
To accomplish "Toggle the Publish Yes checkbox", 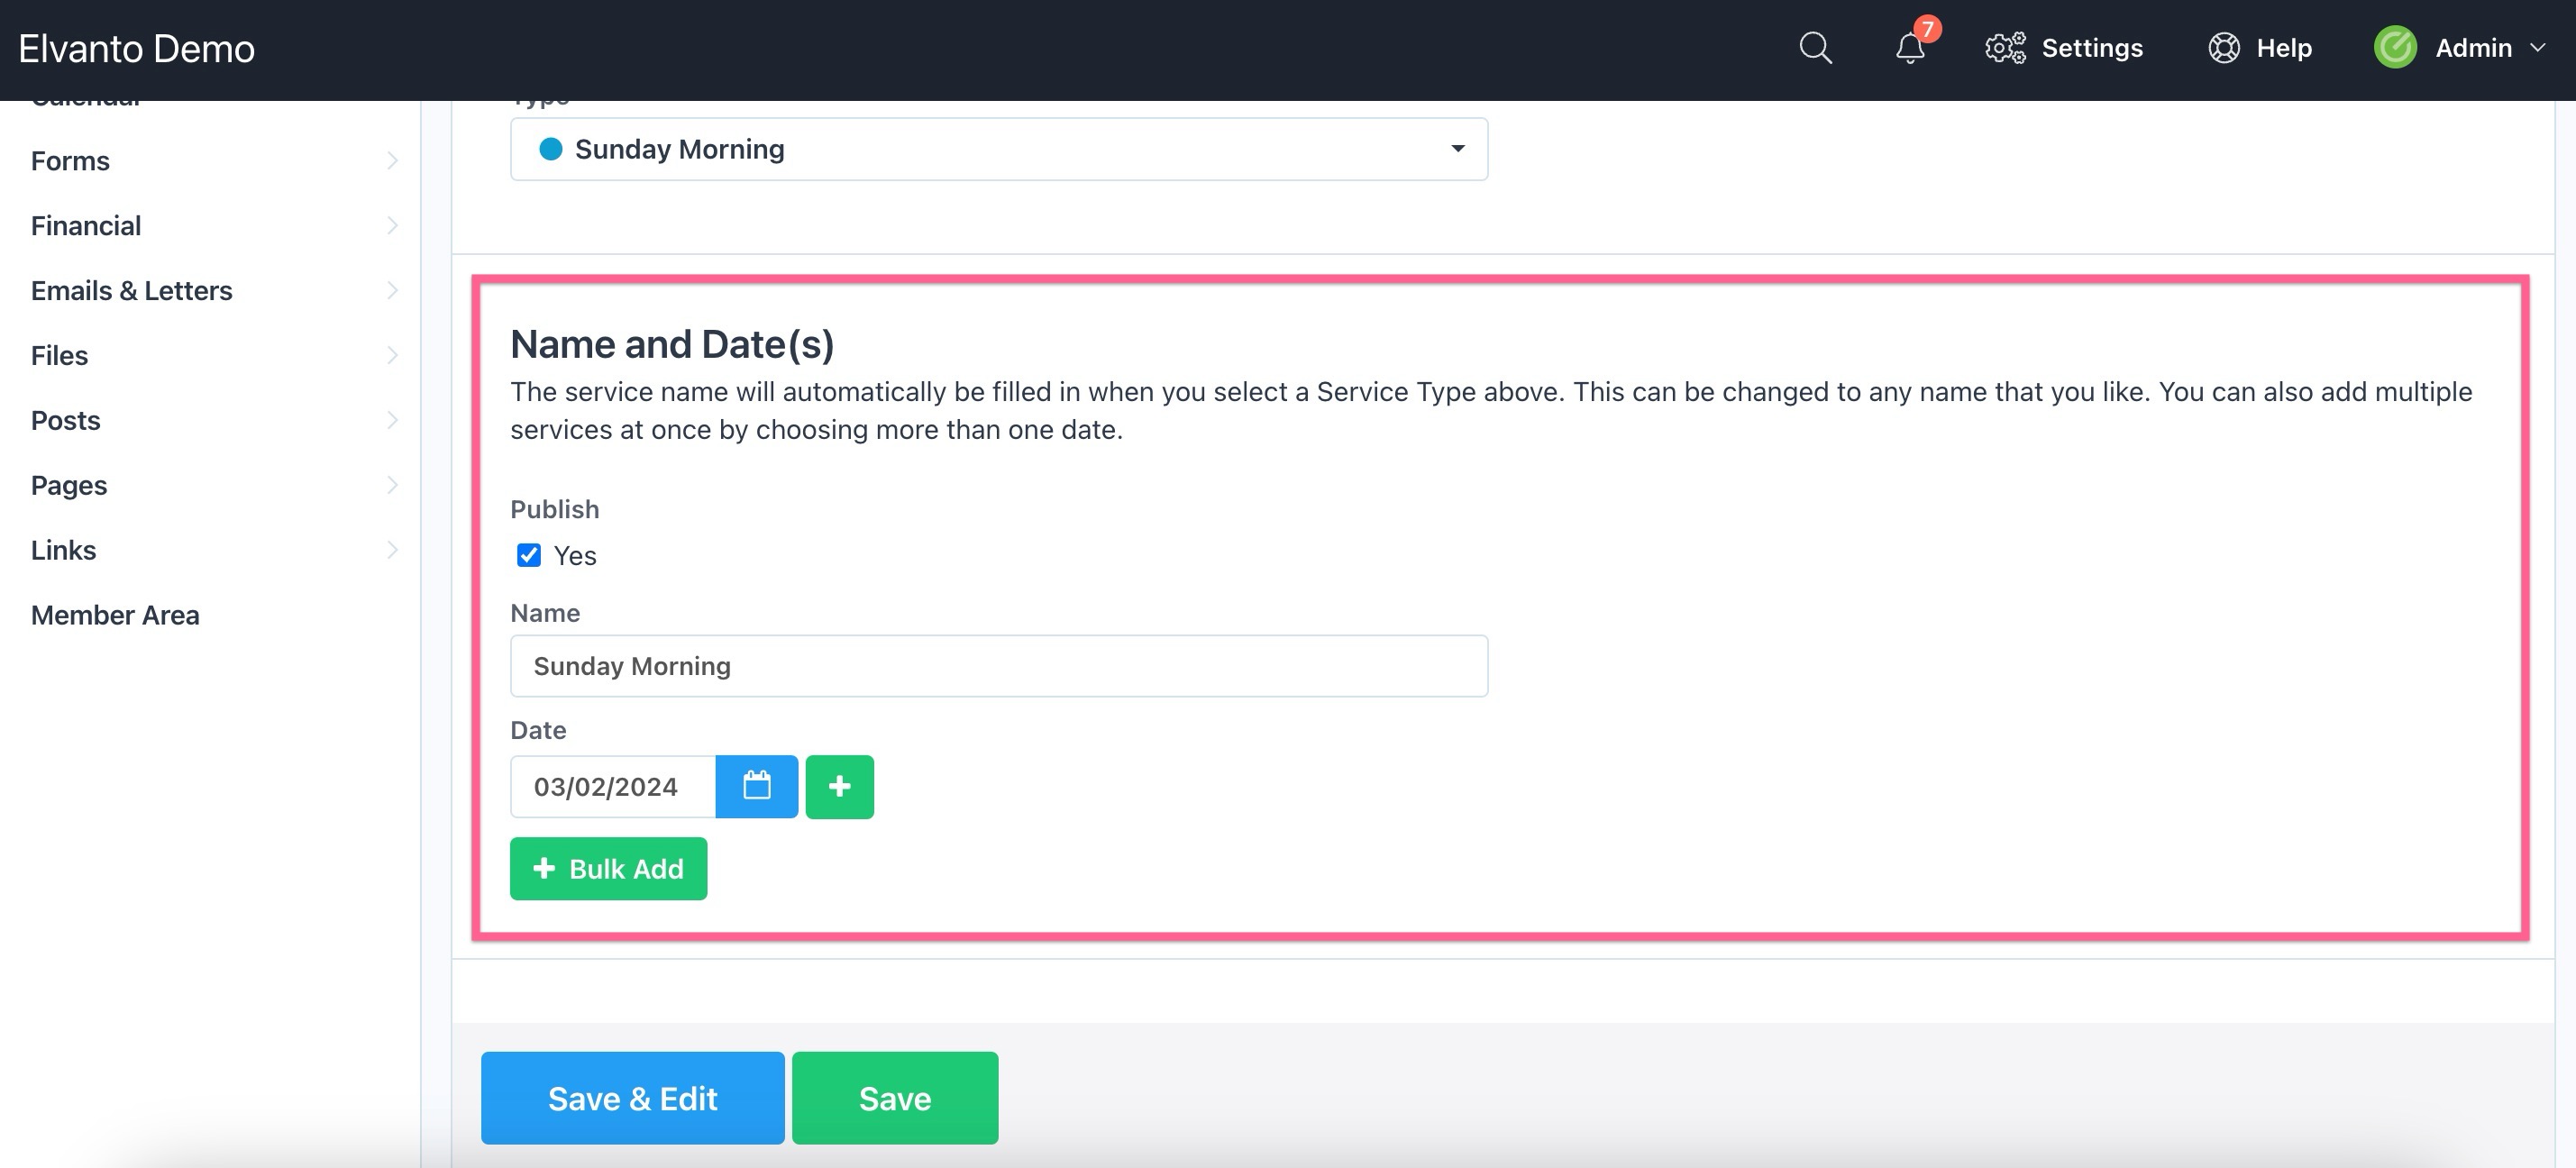I will 529,555.
